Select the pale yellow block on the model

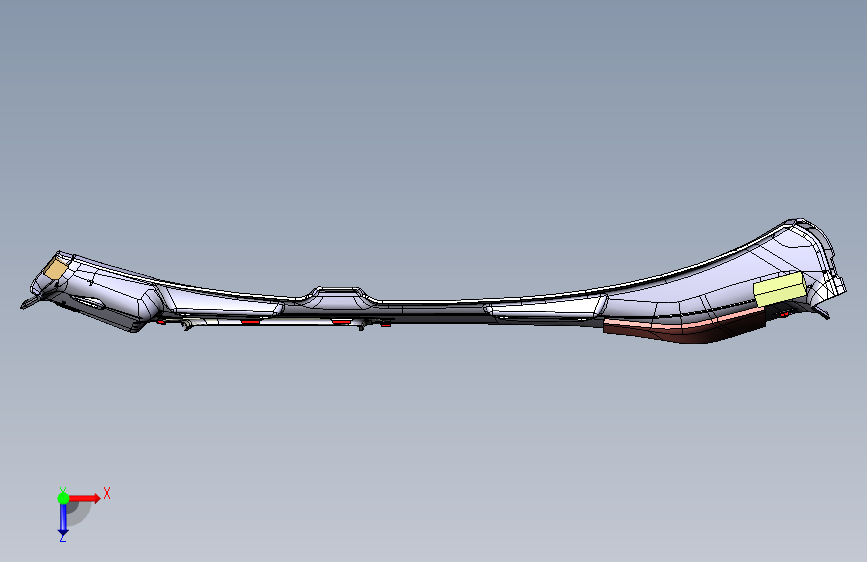coord(779,290)
